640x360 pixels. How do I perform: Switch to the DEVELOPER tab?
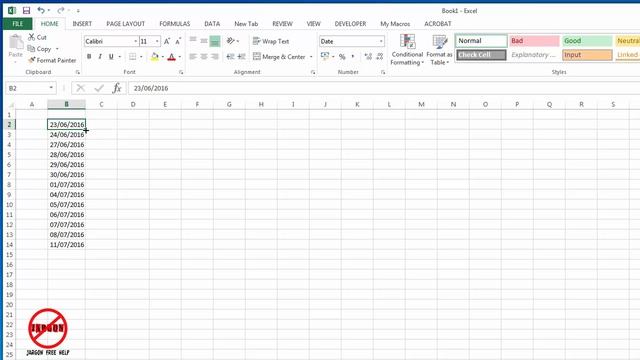point(350,24)
